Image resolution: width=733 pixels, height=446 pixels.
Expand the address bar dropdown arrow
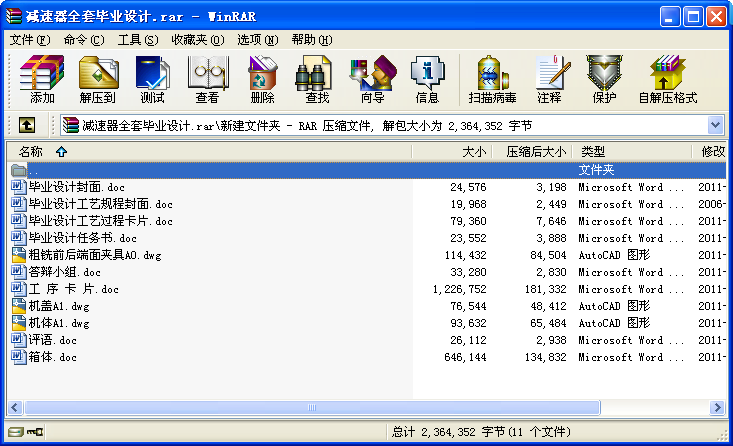click(715, 125)
